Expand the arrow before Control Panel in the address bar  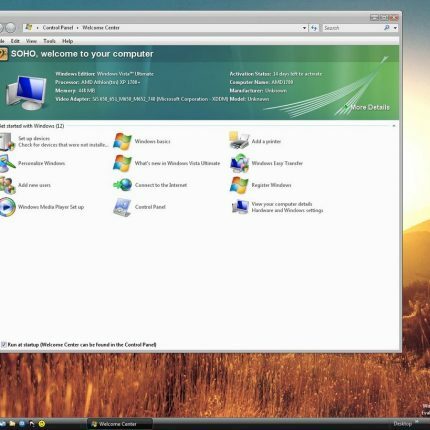tap(38, 28)
